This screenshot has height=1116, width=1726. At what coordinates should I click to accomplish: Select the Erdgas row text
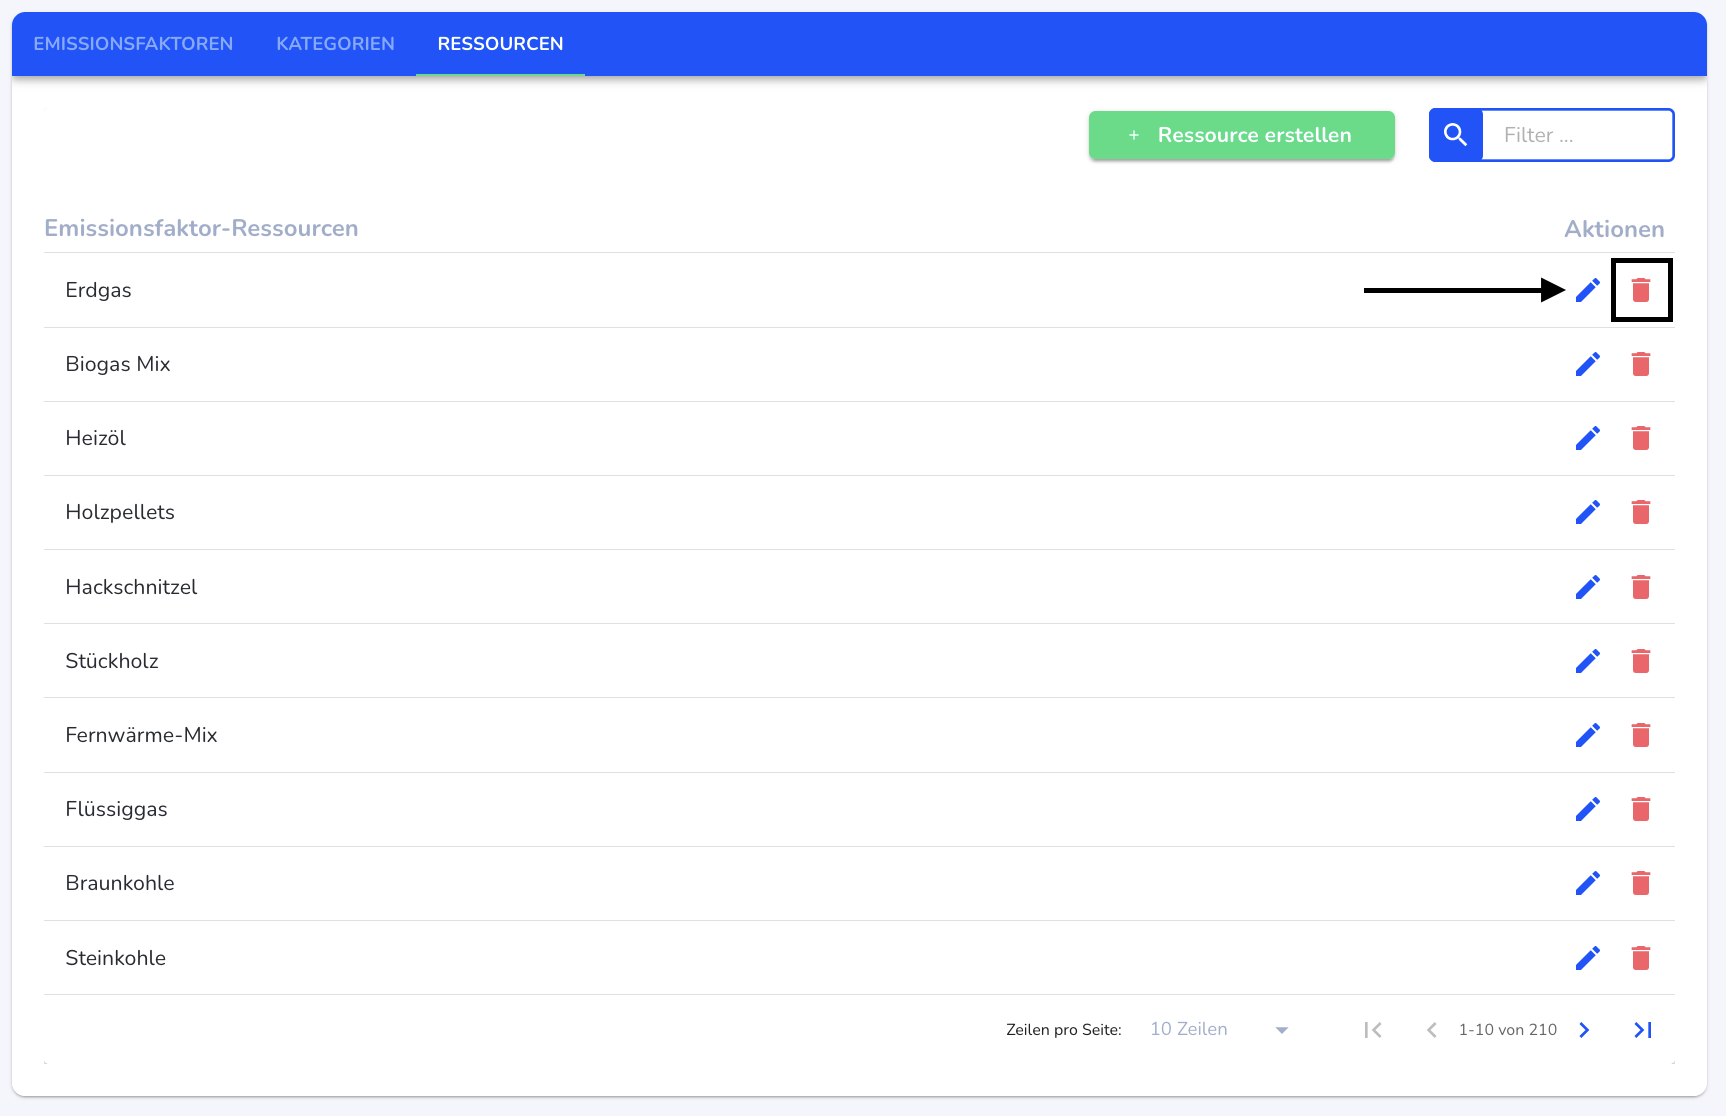click(98, 290)
